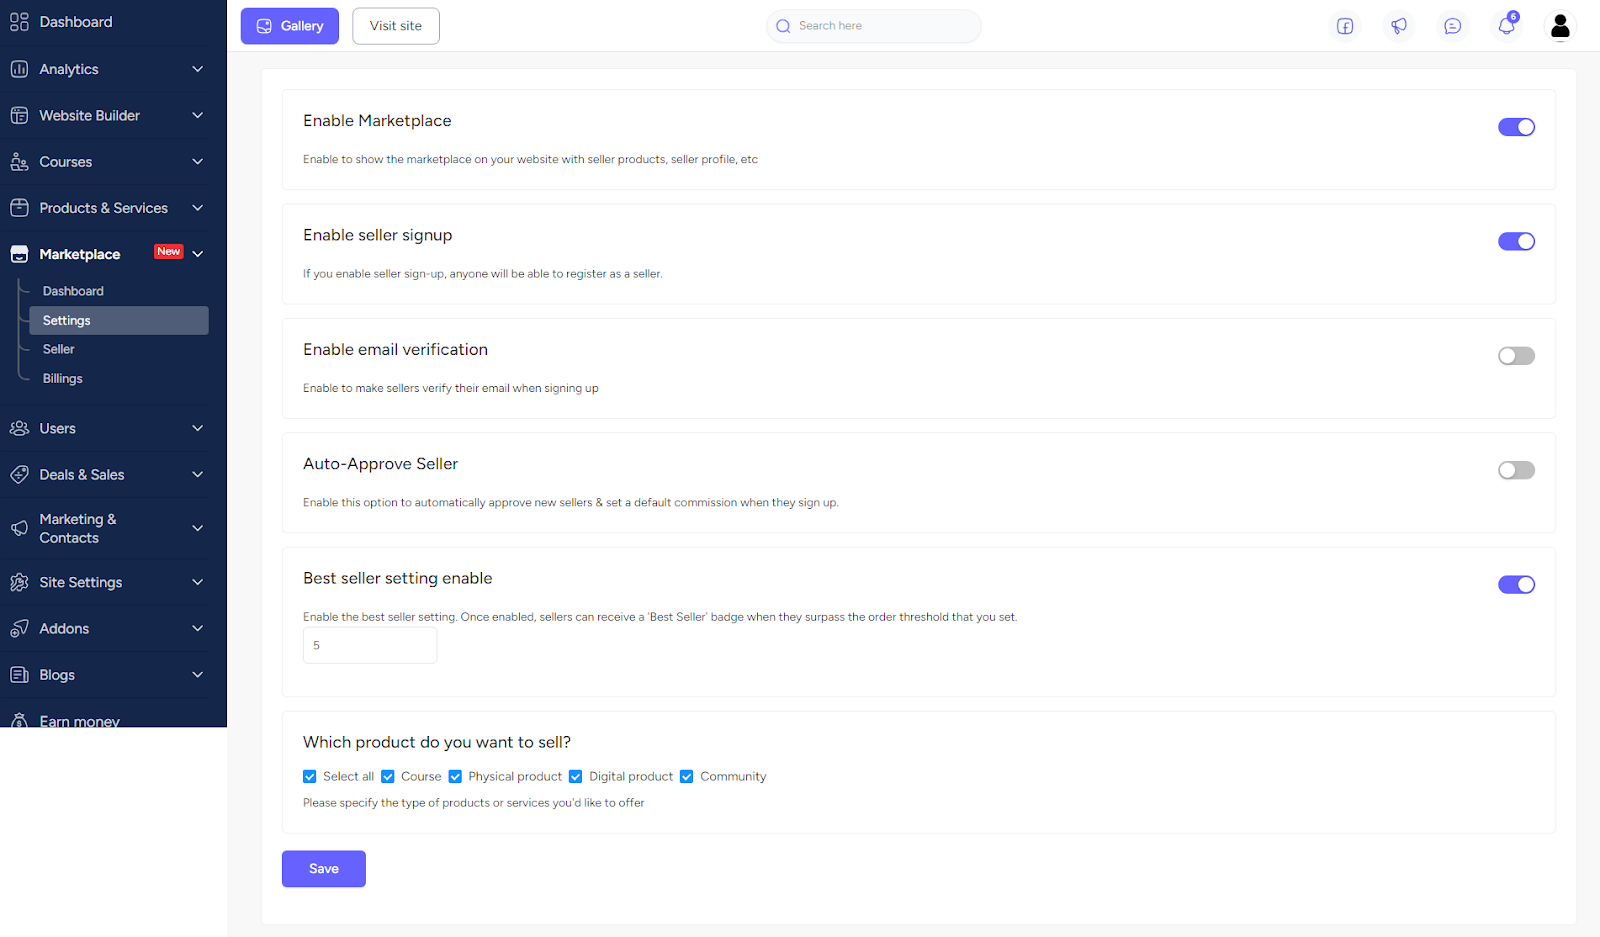
Task: Expand the Products & Services chevron
Action: coord(198,208)
